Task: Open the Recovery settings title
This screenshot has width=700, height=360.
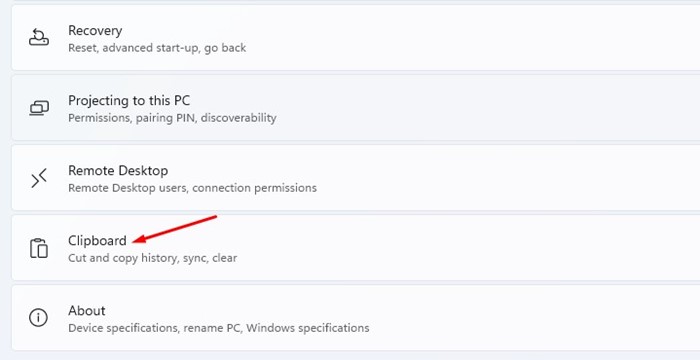Action: pos(95,31)
